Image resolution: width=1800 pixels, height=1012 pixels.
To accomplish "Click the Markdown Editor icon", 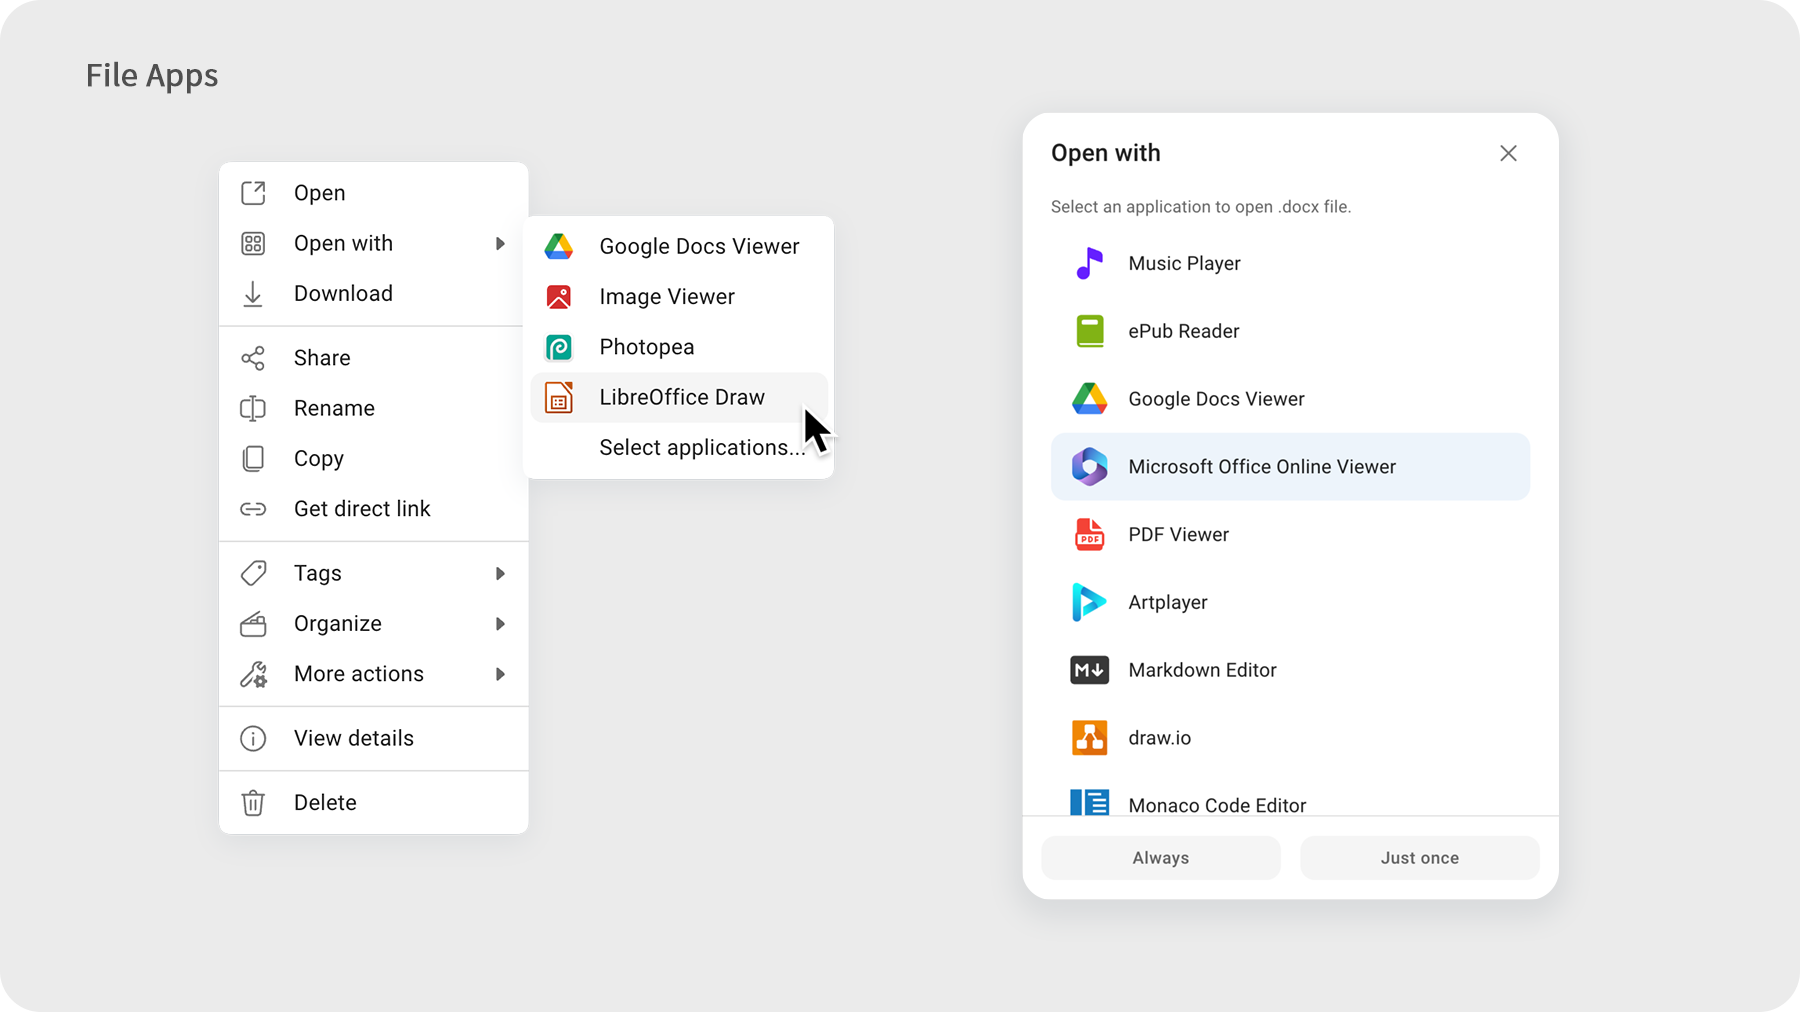I will 1089,670.
